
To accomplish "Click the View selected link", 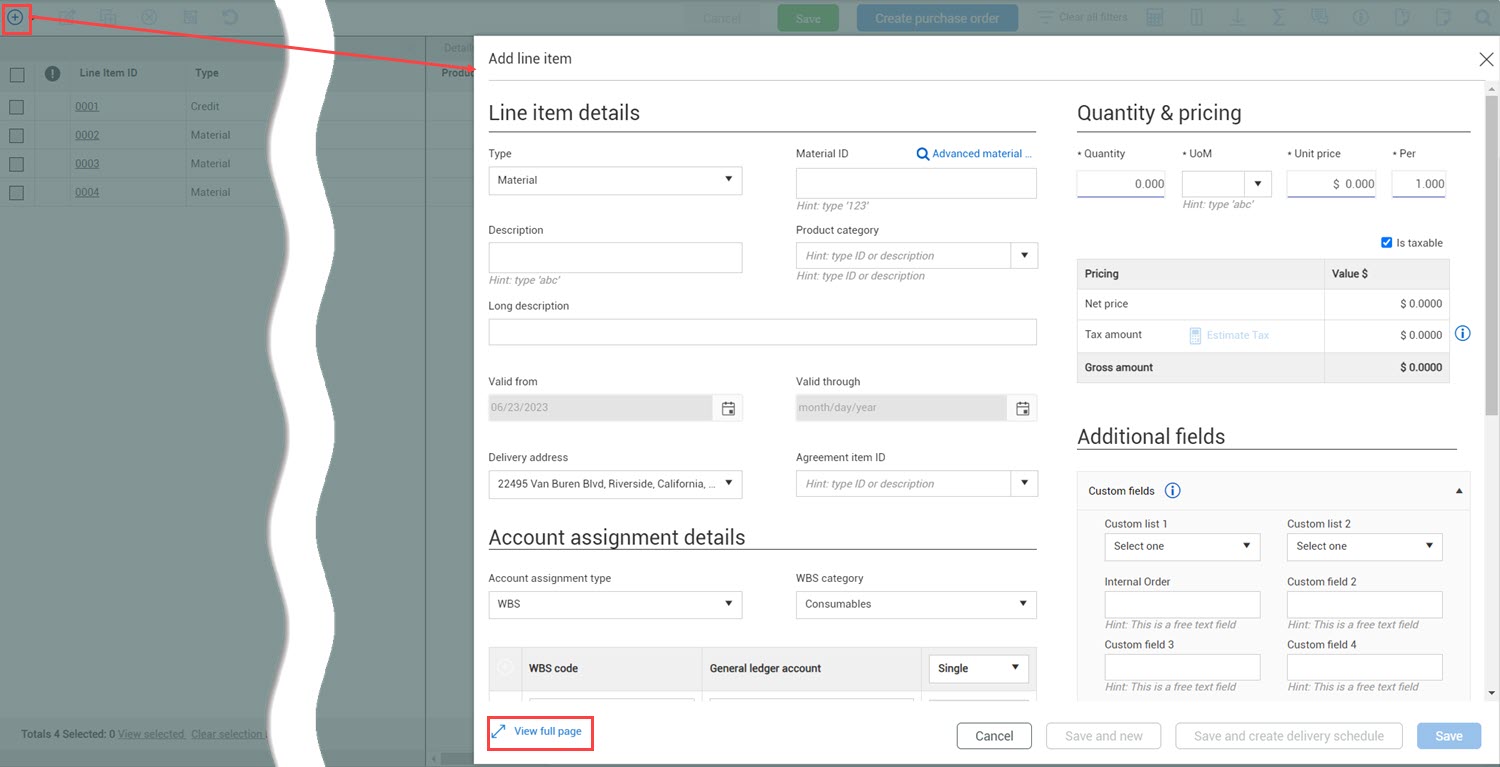I will [x=151, y=734].
